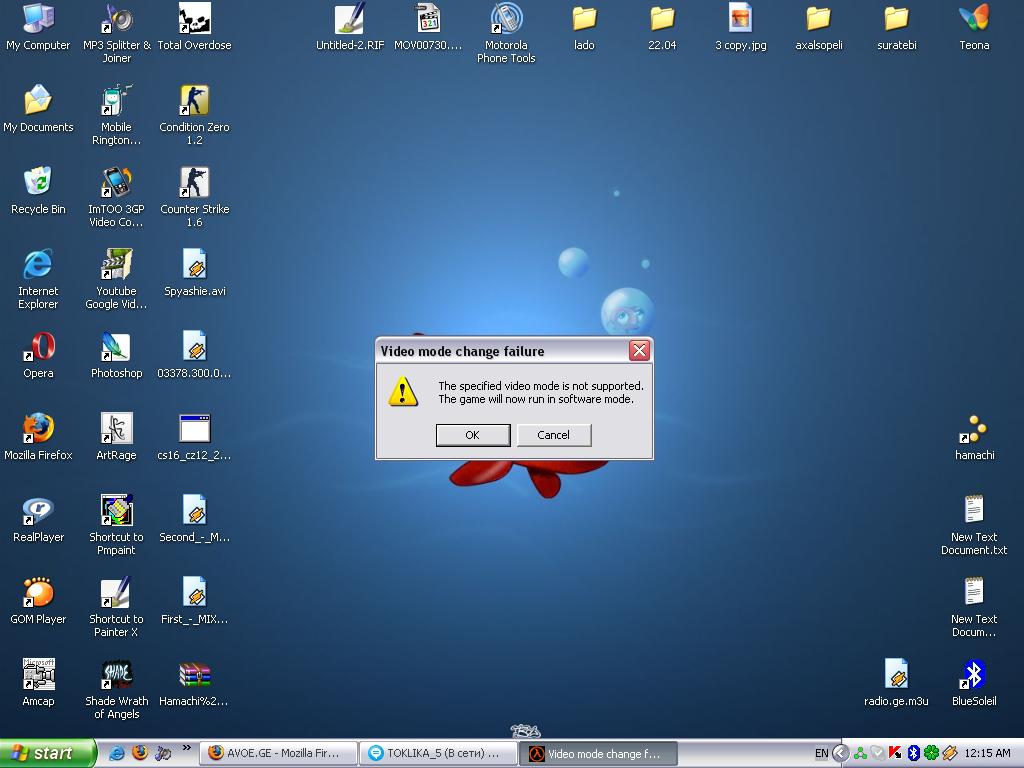Open Bluetooth tray icon
Image resolution: width=1024 pixels, height=768 pixels.
(x=914, y=753)
